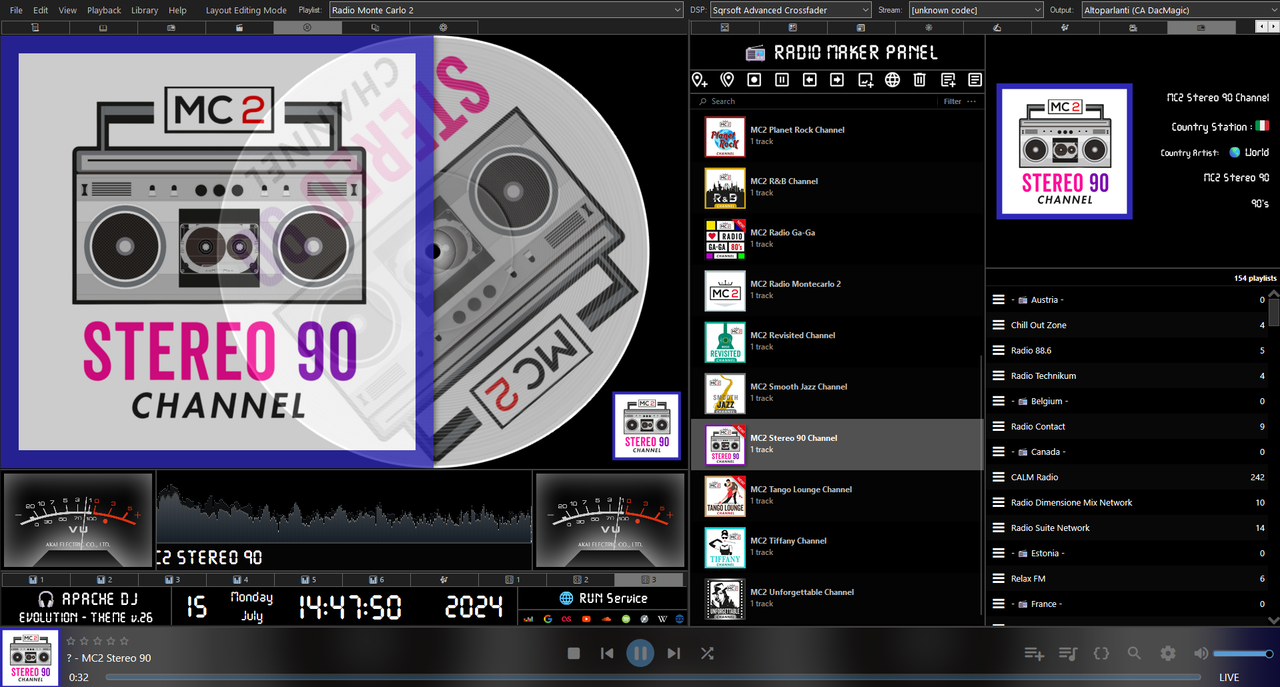The width and height of the screenshot is (1280, 687).
Task: Click the right arrow box icon
Action: coord(837,80)
